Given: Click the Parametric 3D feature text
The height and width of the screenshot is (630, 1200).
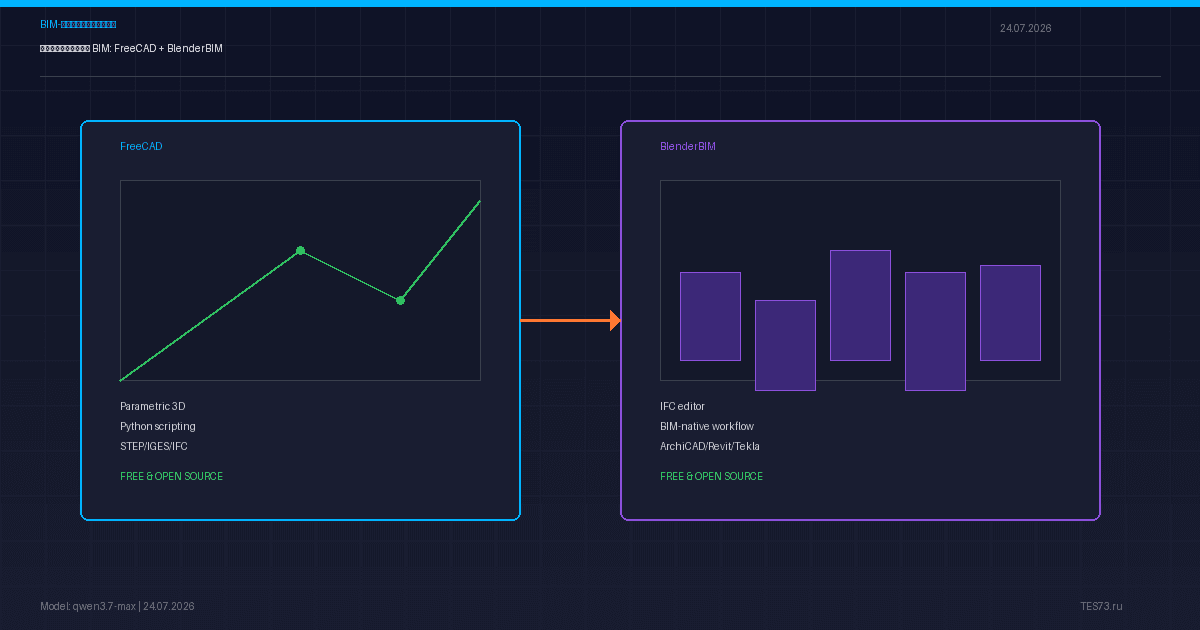Looking at the screenshot, I should pos(153,406).
